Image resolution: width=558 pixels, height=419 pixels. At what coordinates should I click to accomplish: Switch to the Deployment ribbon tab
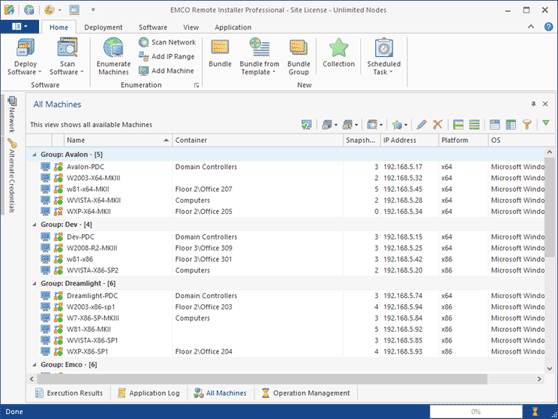104,27
